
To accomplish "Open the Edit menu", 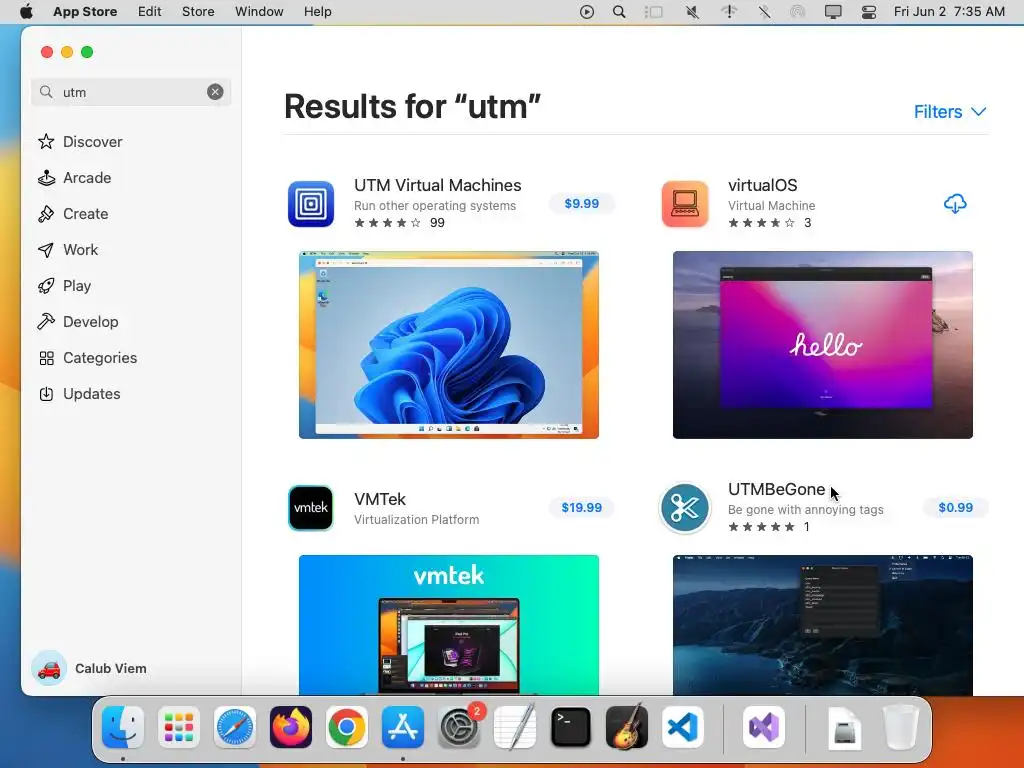I will coord(150,12).
